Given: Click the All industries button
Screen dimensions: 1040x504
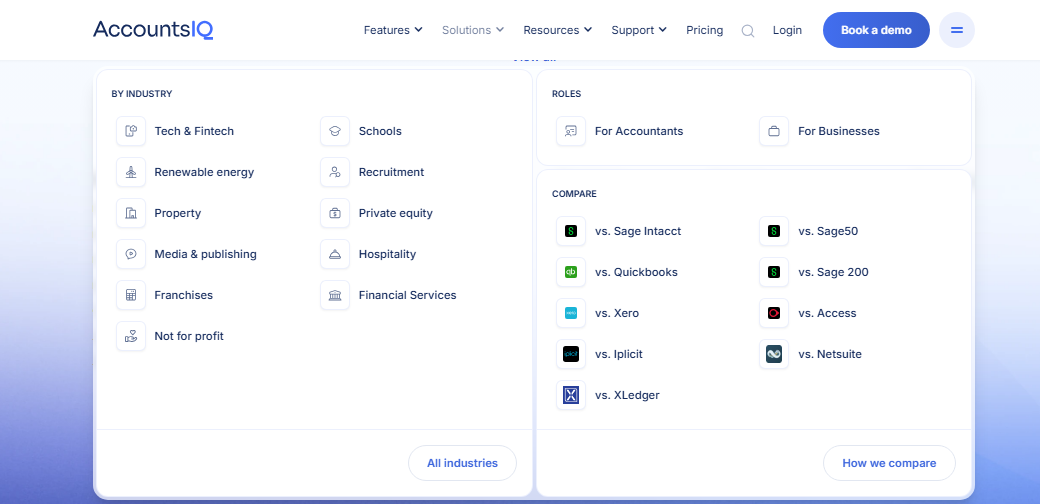Looking at the screenshot, I should (462, 463).
